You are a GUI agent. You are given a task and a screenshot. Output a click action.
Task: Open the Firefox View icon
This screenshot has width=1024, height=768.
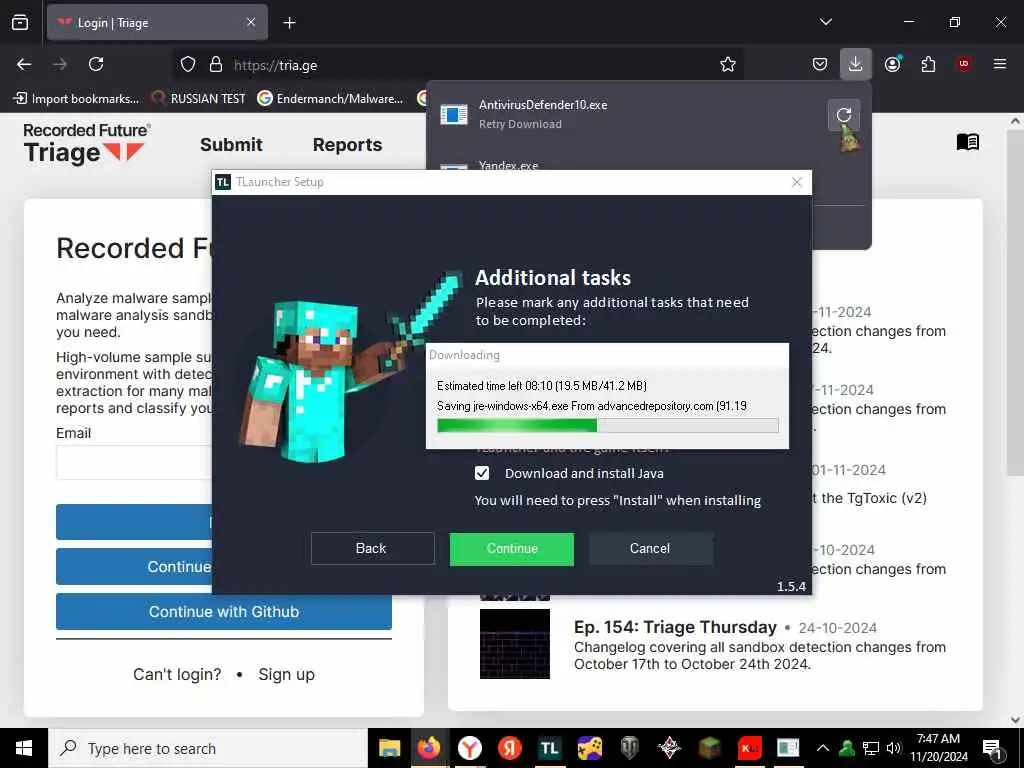point(20,22)
